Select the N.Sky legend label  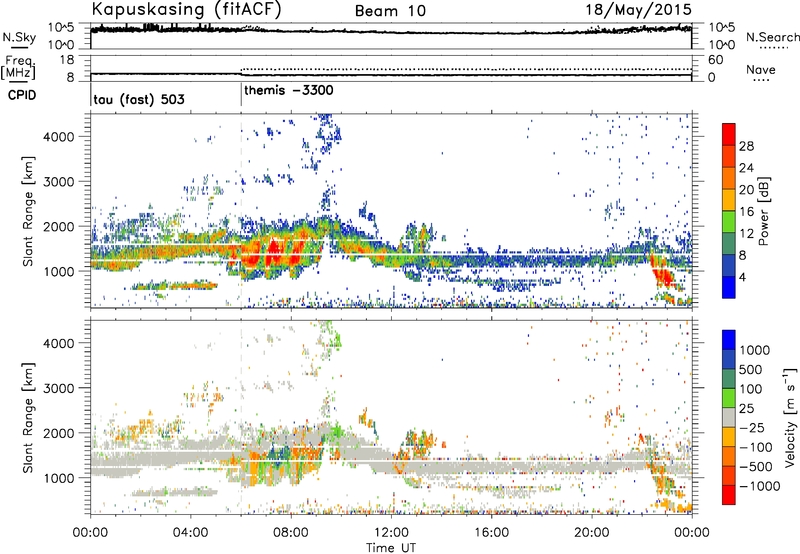click(x=19, y=37)
